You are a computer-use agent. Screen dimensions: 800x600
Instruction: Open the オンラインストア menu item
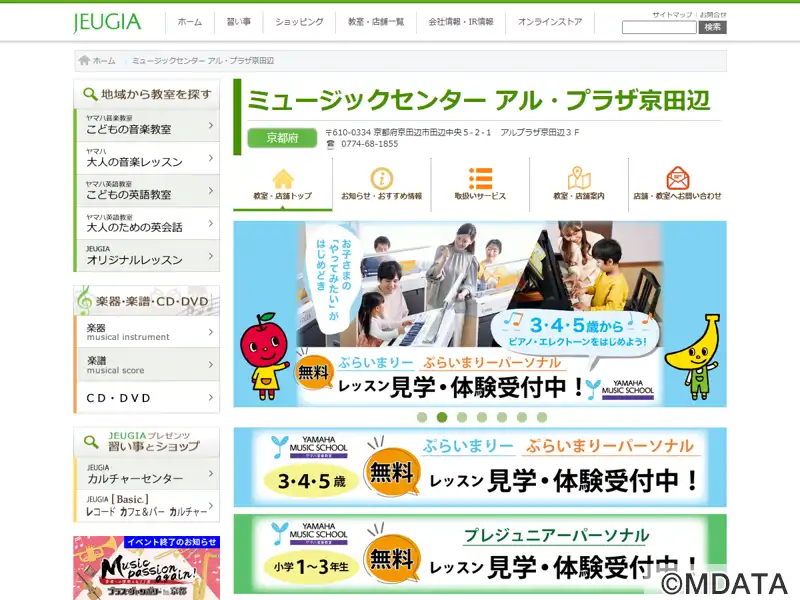[550, 22]
